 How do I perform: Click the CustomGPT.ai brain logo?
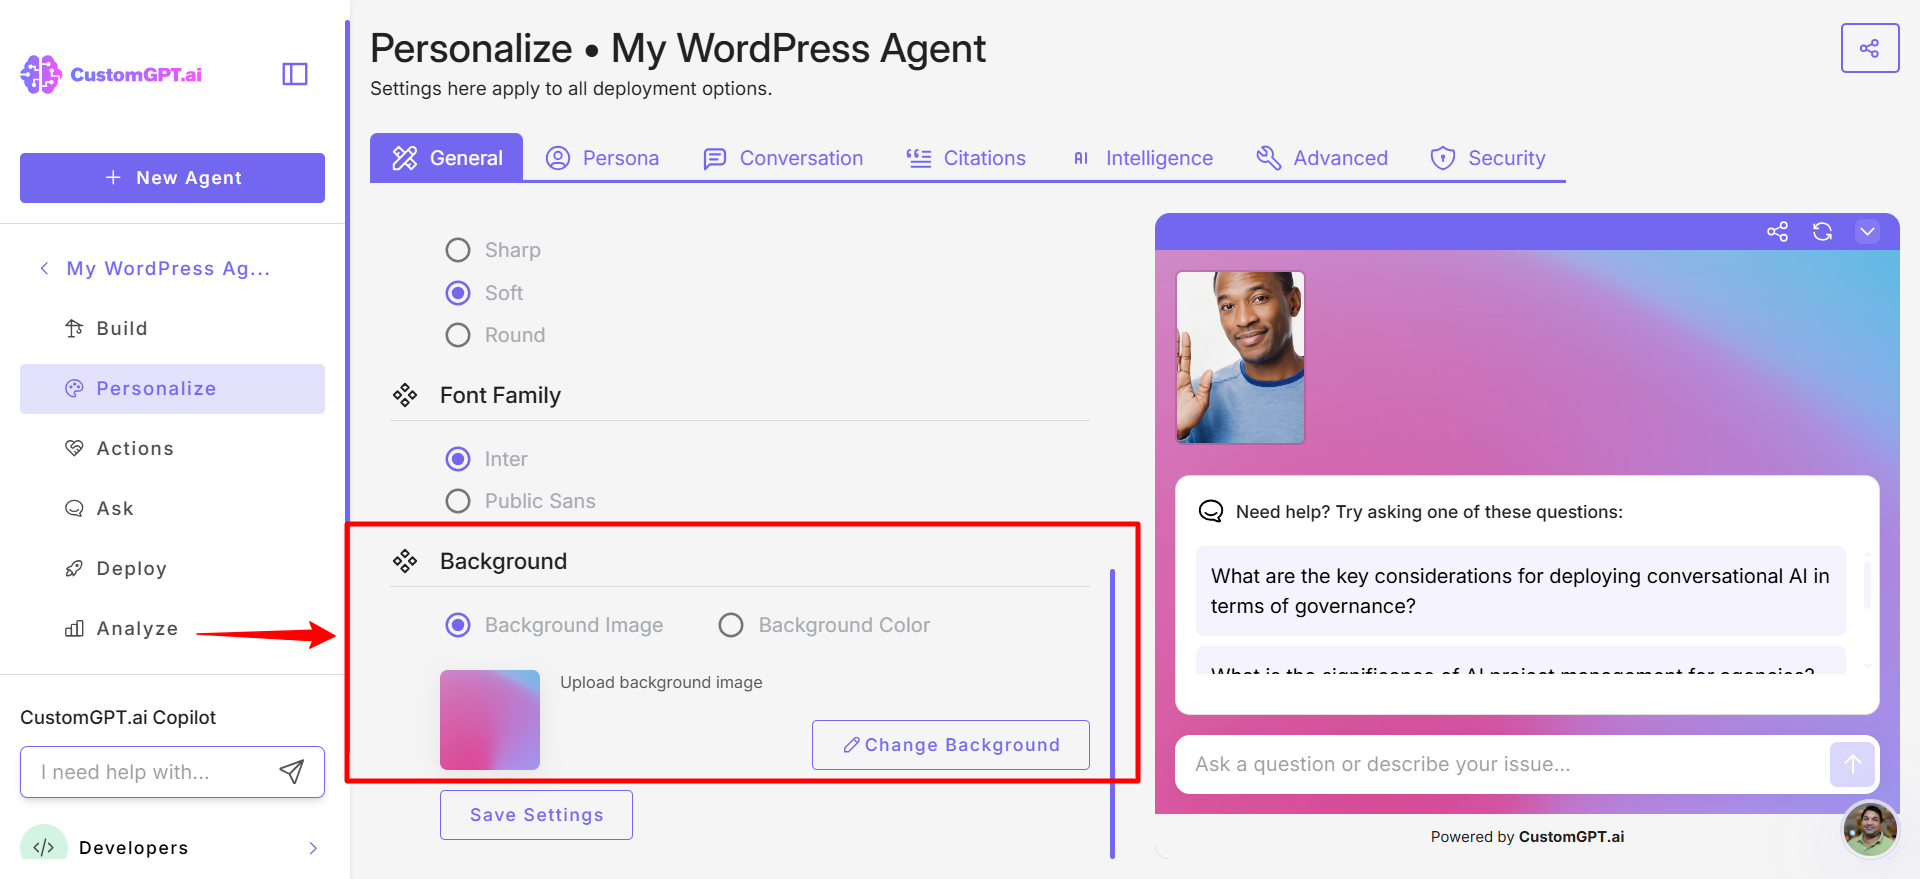click(x=41, y=74)
